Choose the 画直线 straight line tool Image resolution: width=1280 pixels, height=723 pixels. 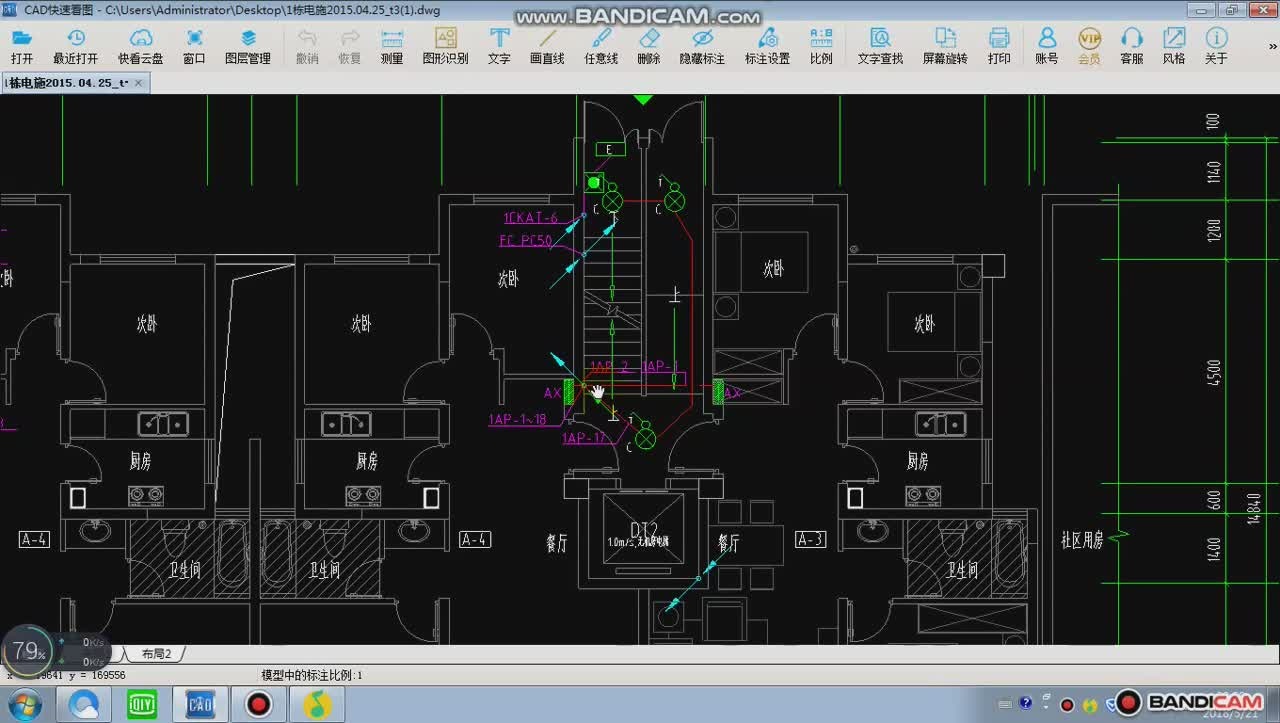click(x=547, y=46)
